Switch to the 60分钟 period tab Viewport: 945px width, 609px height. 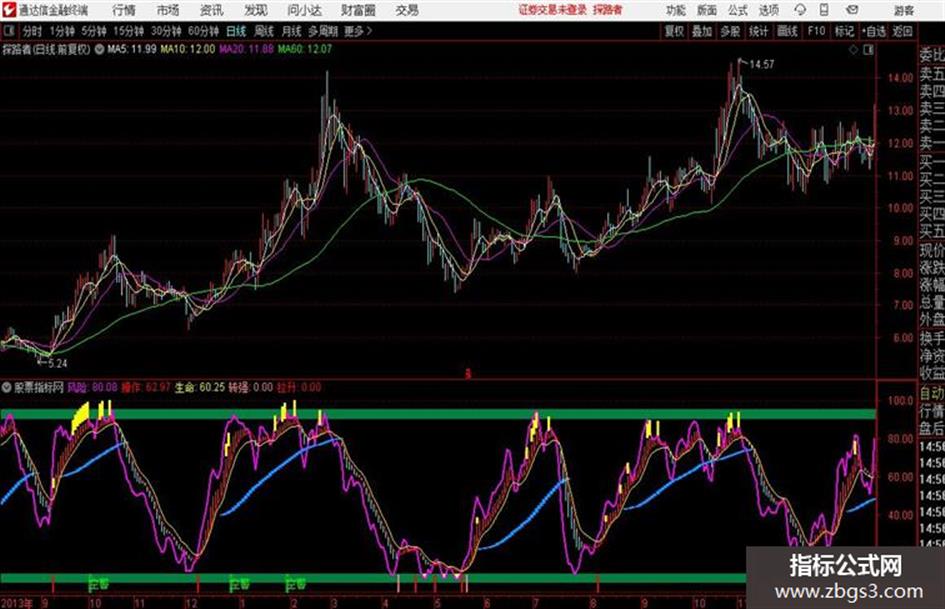(x=204, y=31)
